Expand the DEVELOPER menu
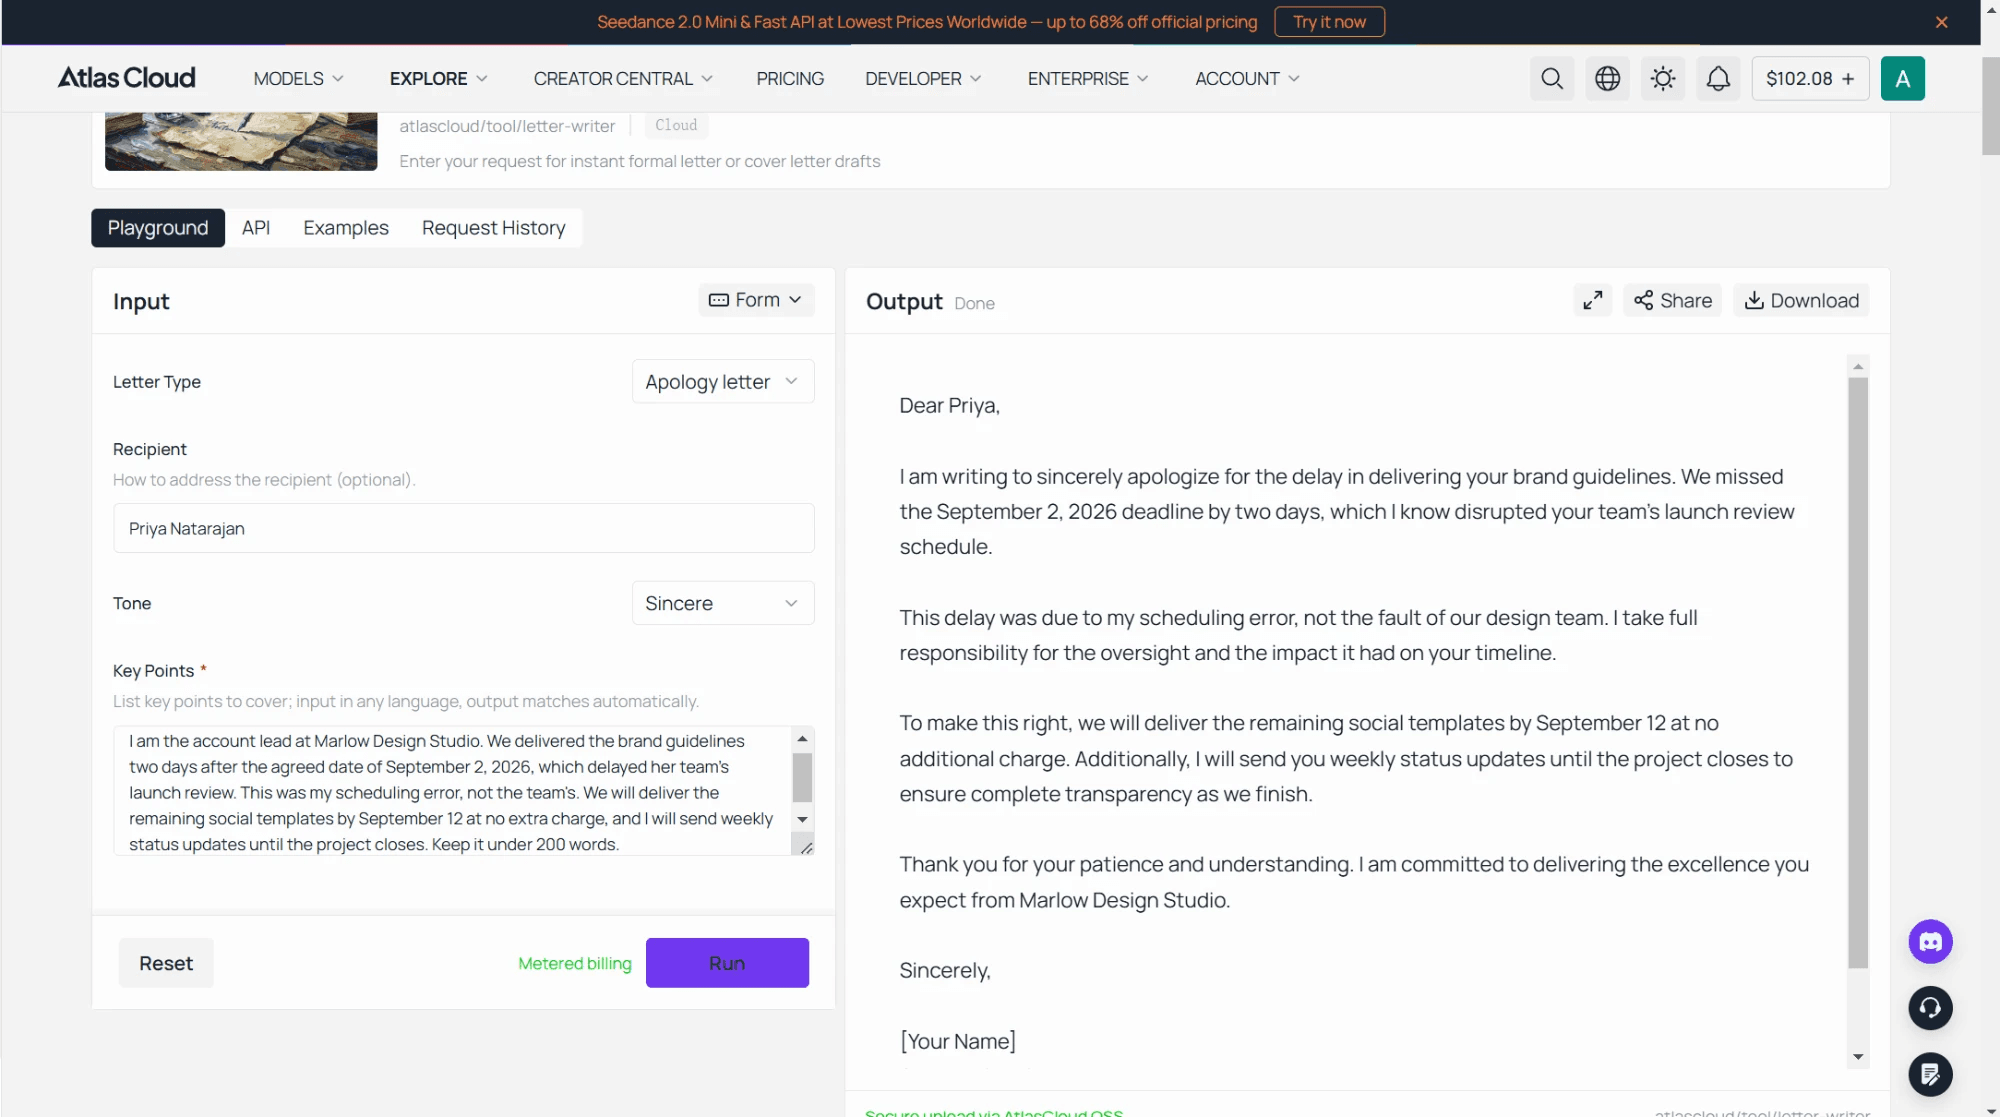This screenshot has height=1117, width=2000. coord(923,79)
